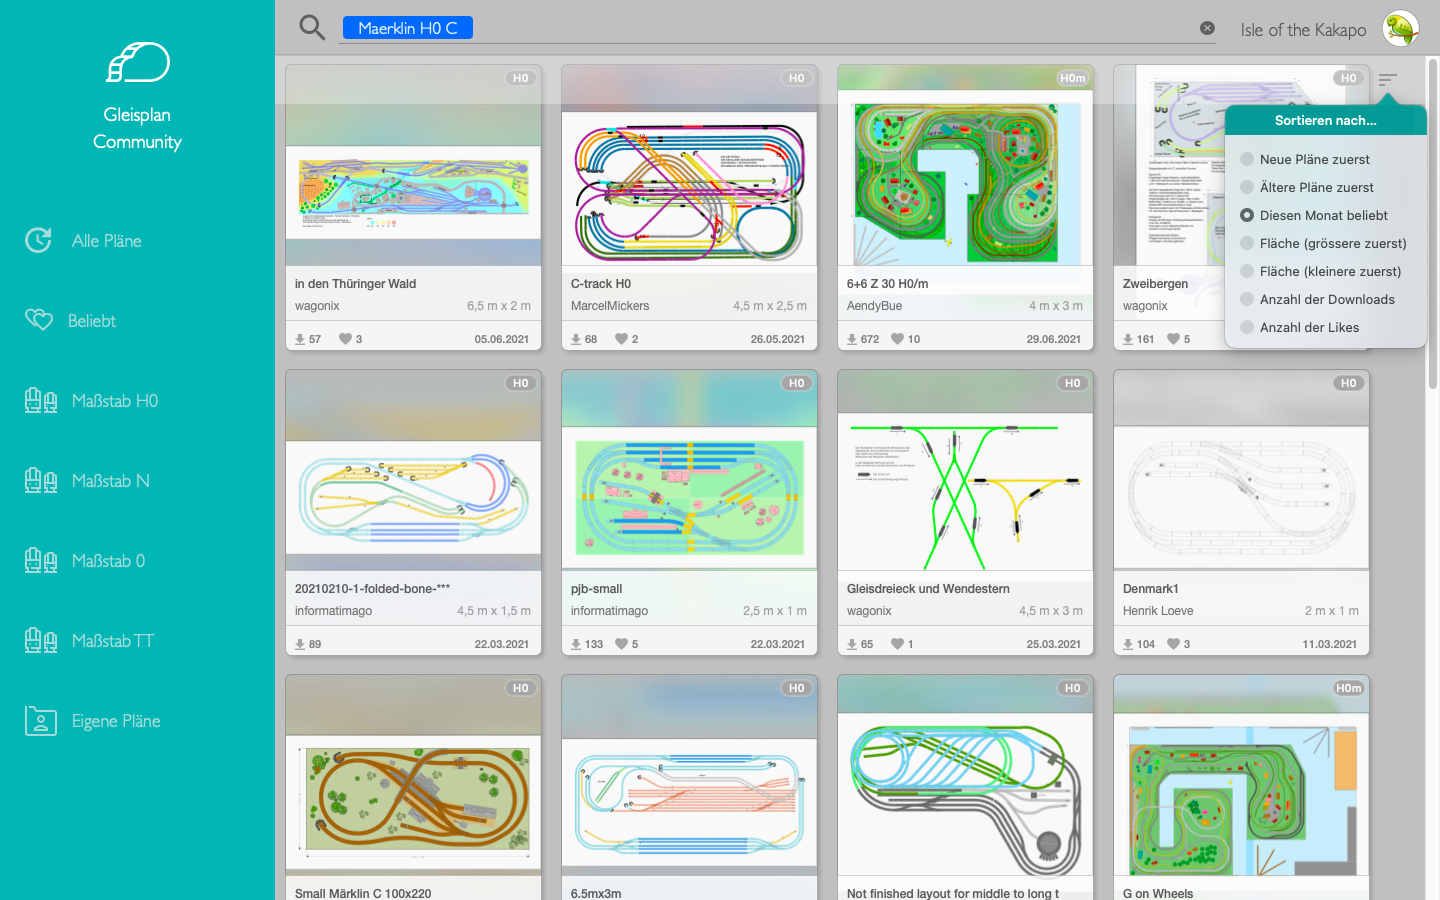Click the Beliebt heart icon
Viewport: 1440px width, 900px height.
[x=38, y=320]
